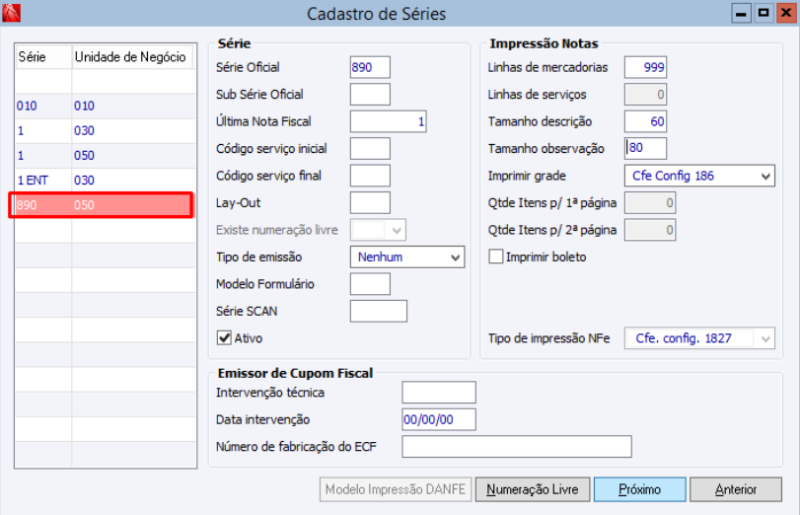Click the Linhas de serviços field

(x=645, y=94)
